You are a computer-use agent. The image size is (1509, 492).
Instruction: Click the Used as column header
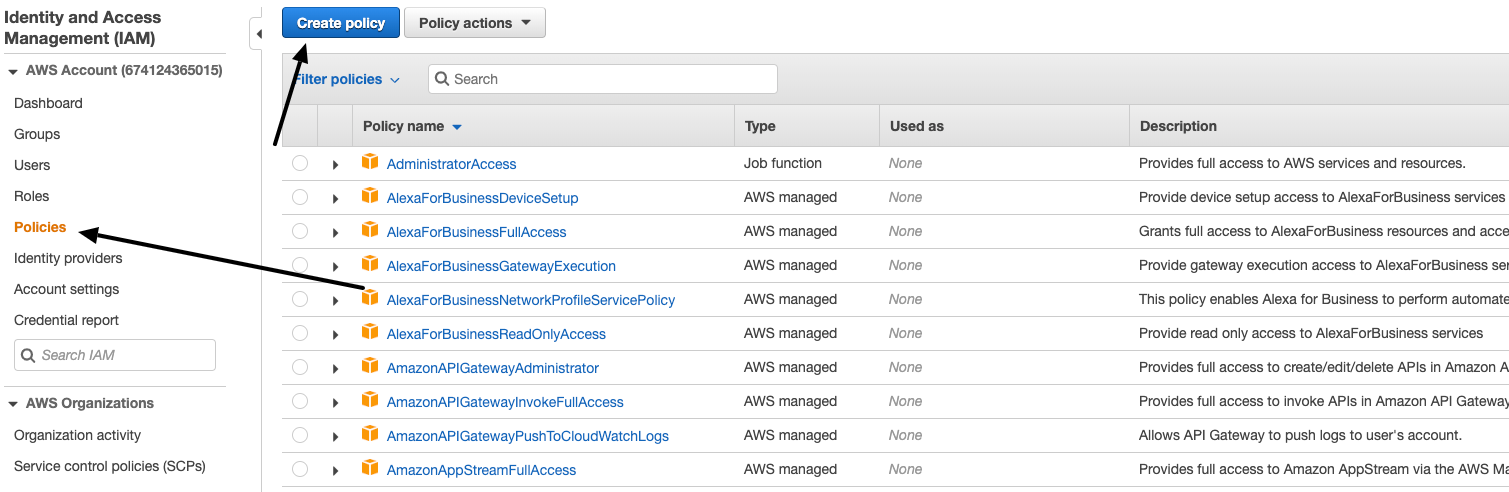coord(917,126)
